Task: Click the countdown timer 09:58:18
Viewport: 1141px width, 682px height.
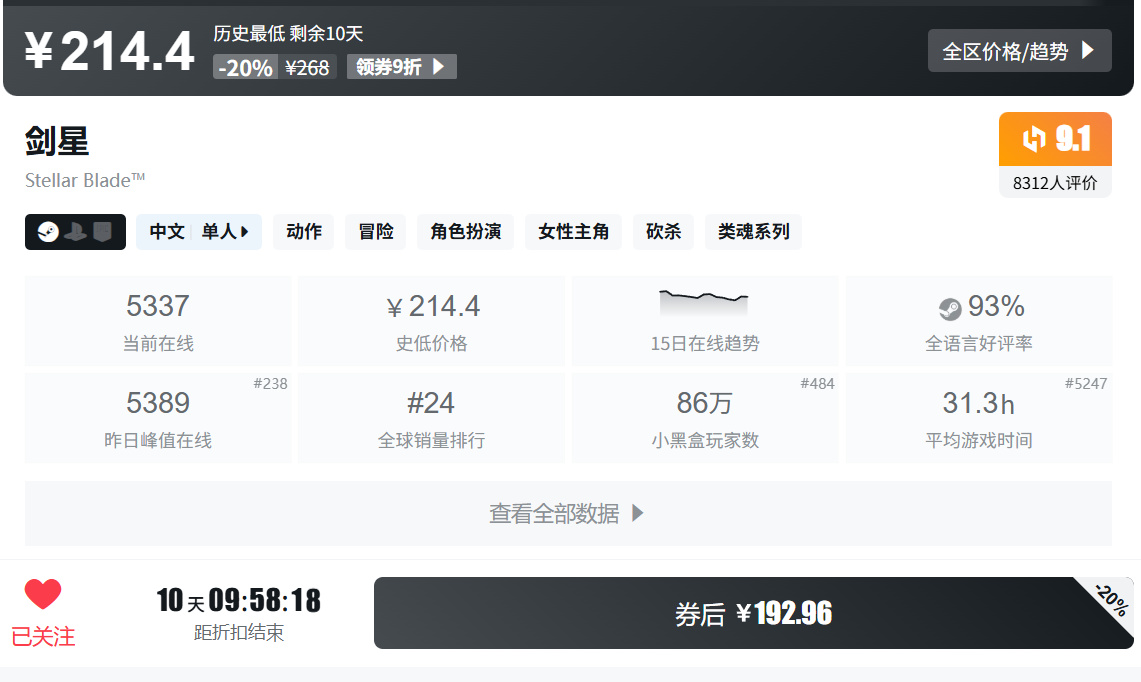Action: click(x=265, y=600)
